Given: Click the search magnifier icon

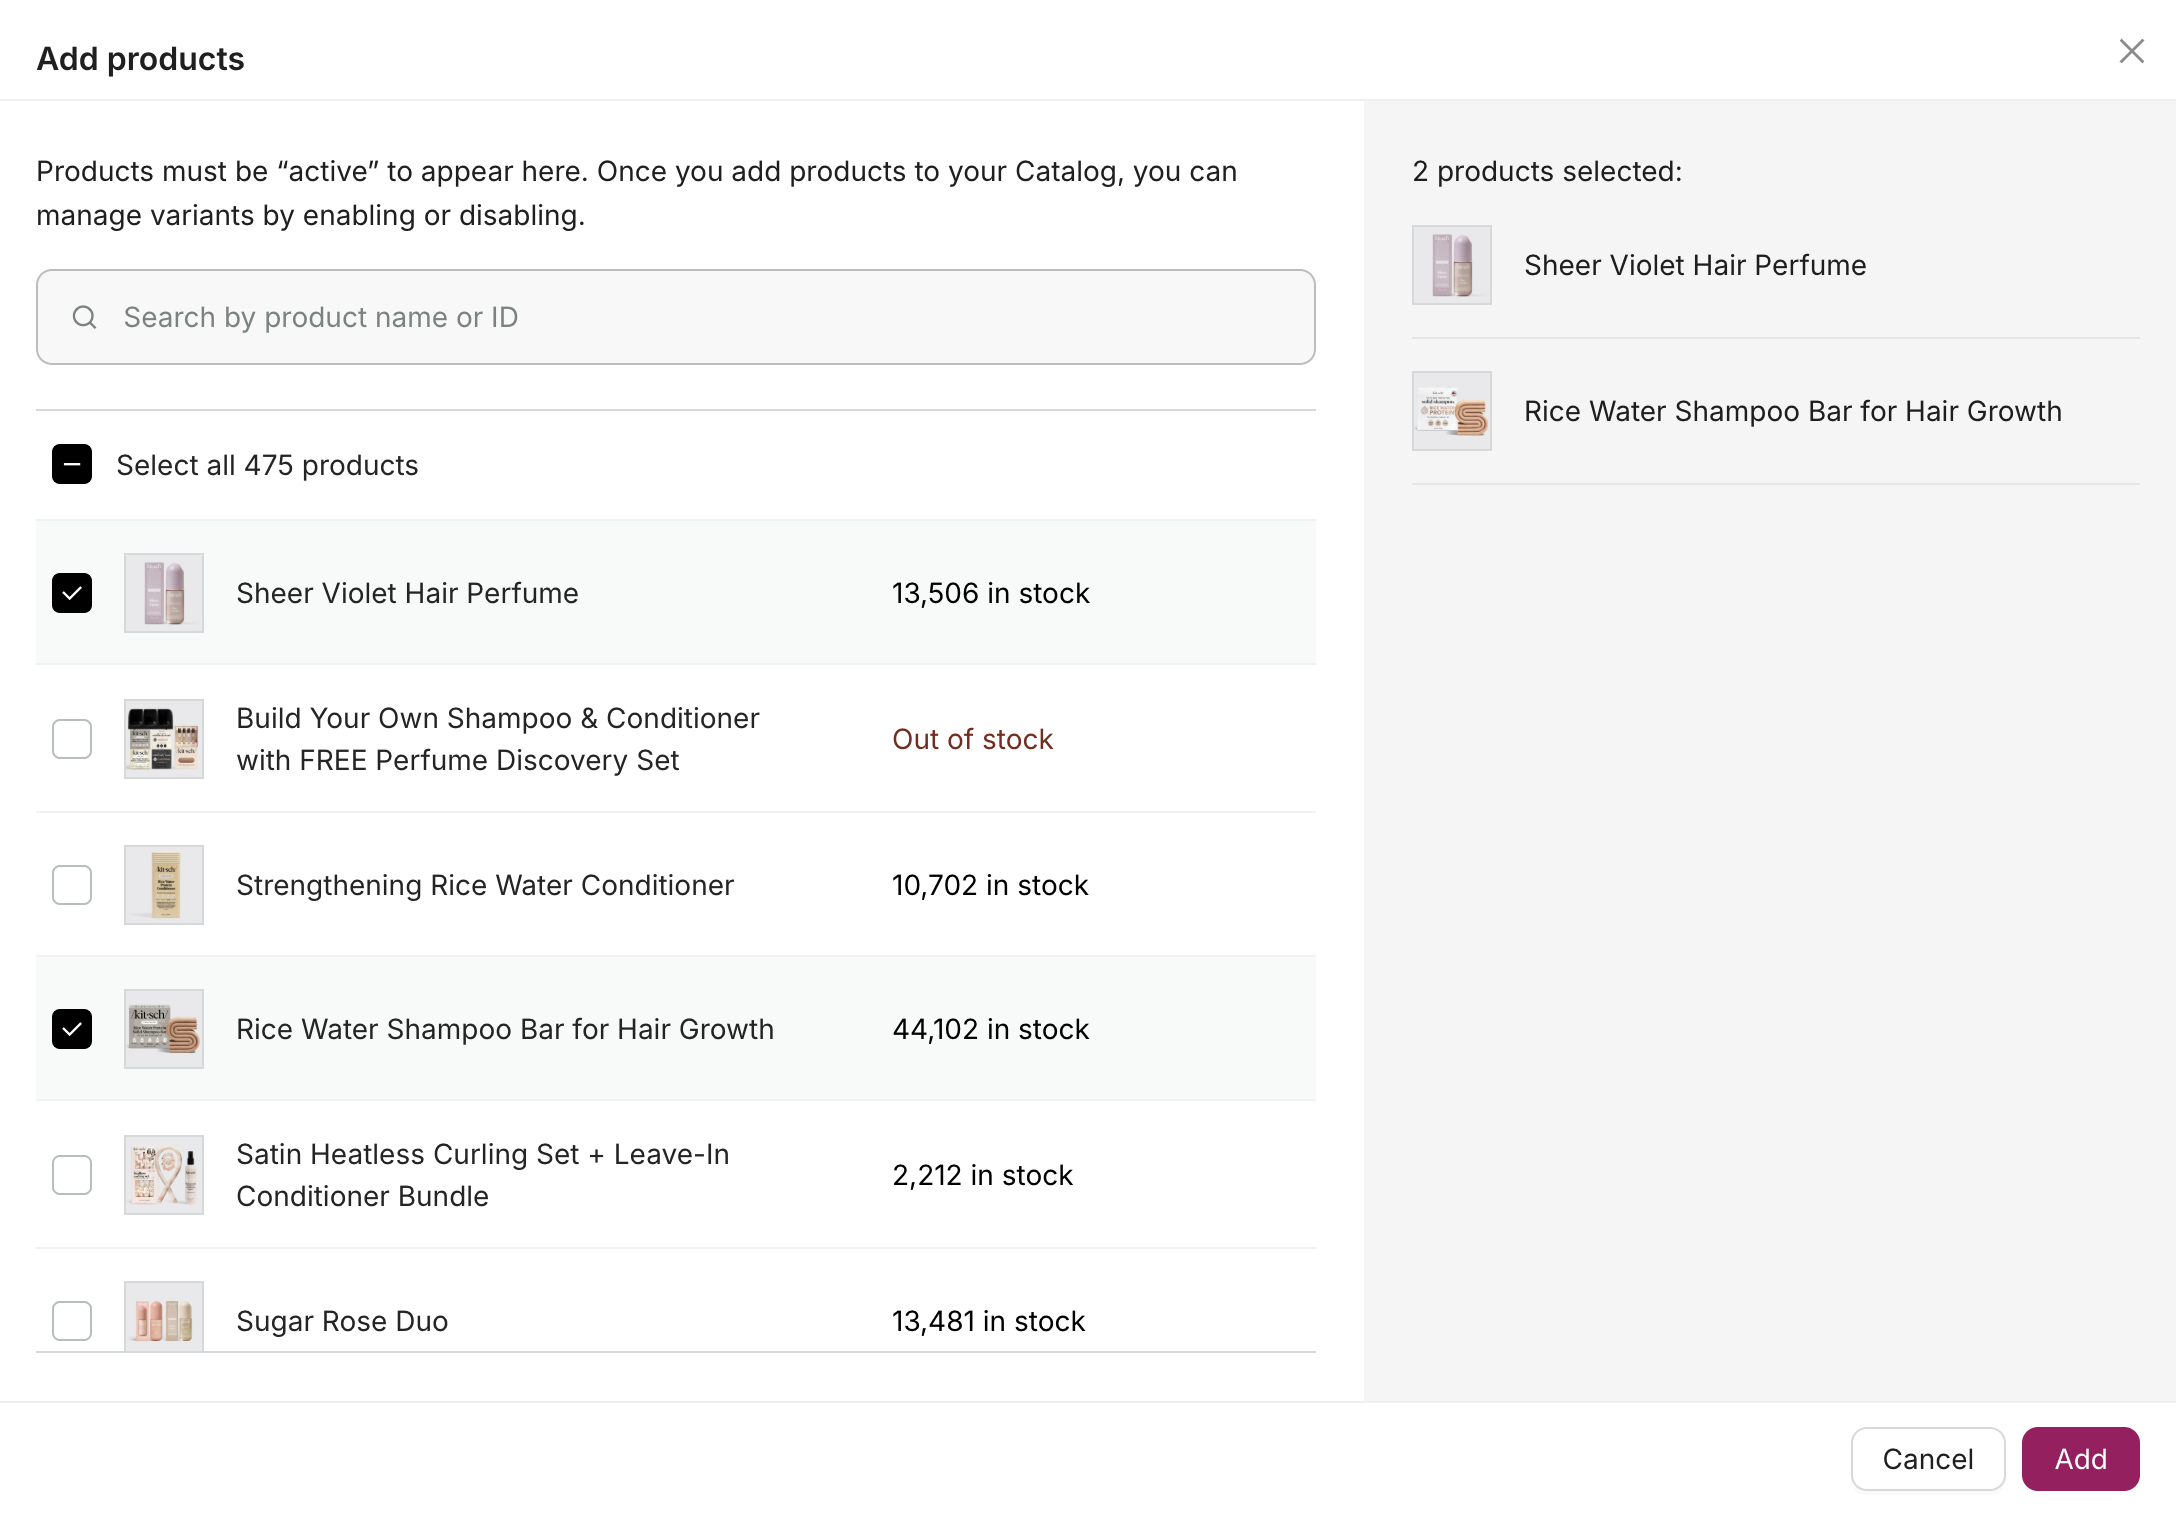Looking at the screenshot, I should (85, 317).
